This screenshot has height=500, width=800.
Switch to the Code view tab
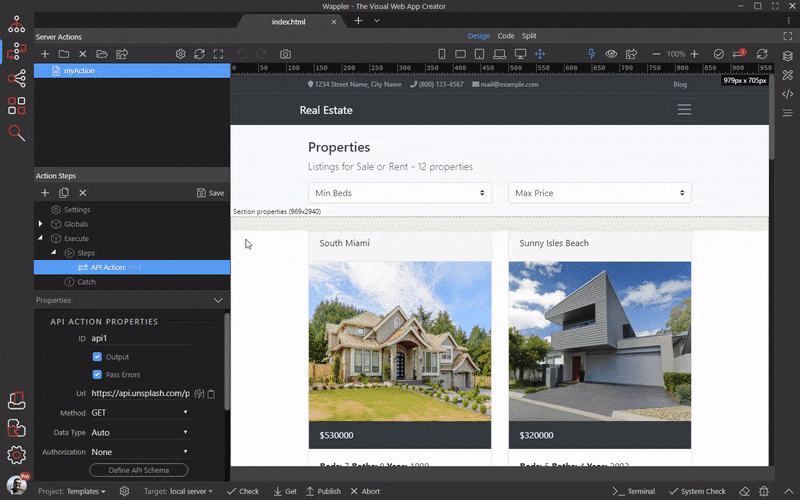506,36
